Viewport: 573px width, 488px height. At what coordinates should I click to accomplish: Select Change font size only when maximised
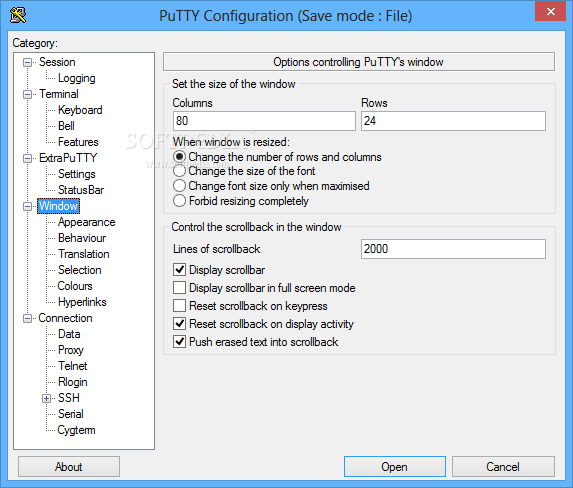[x=271, y=186]
